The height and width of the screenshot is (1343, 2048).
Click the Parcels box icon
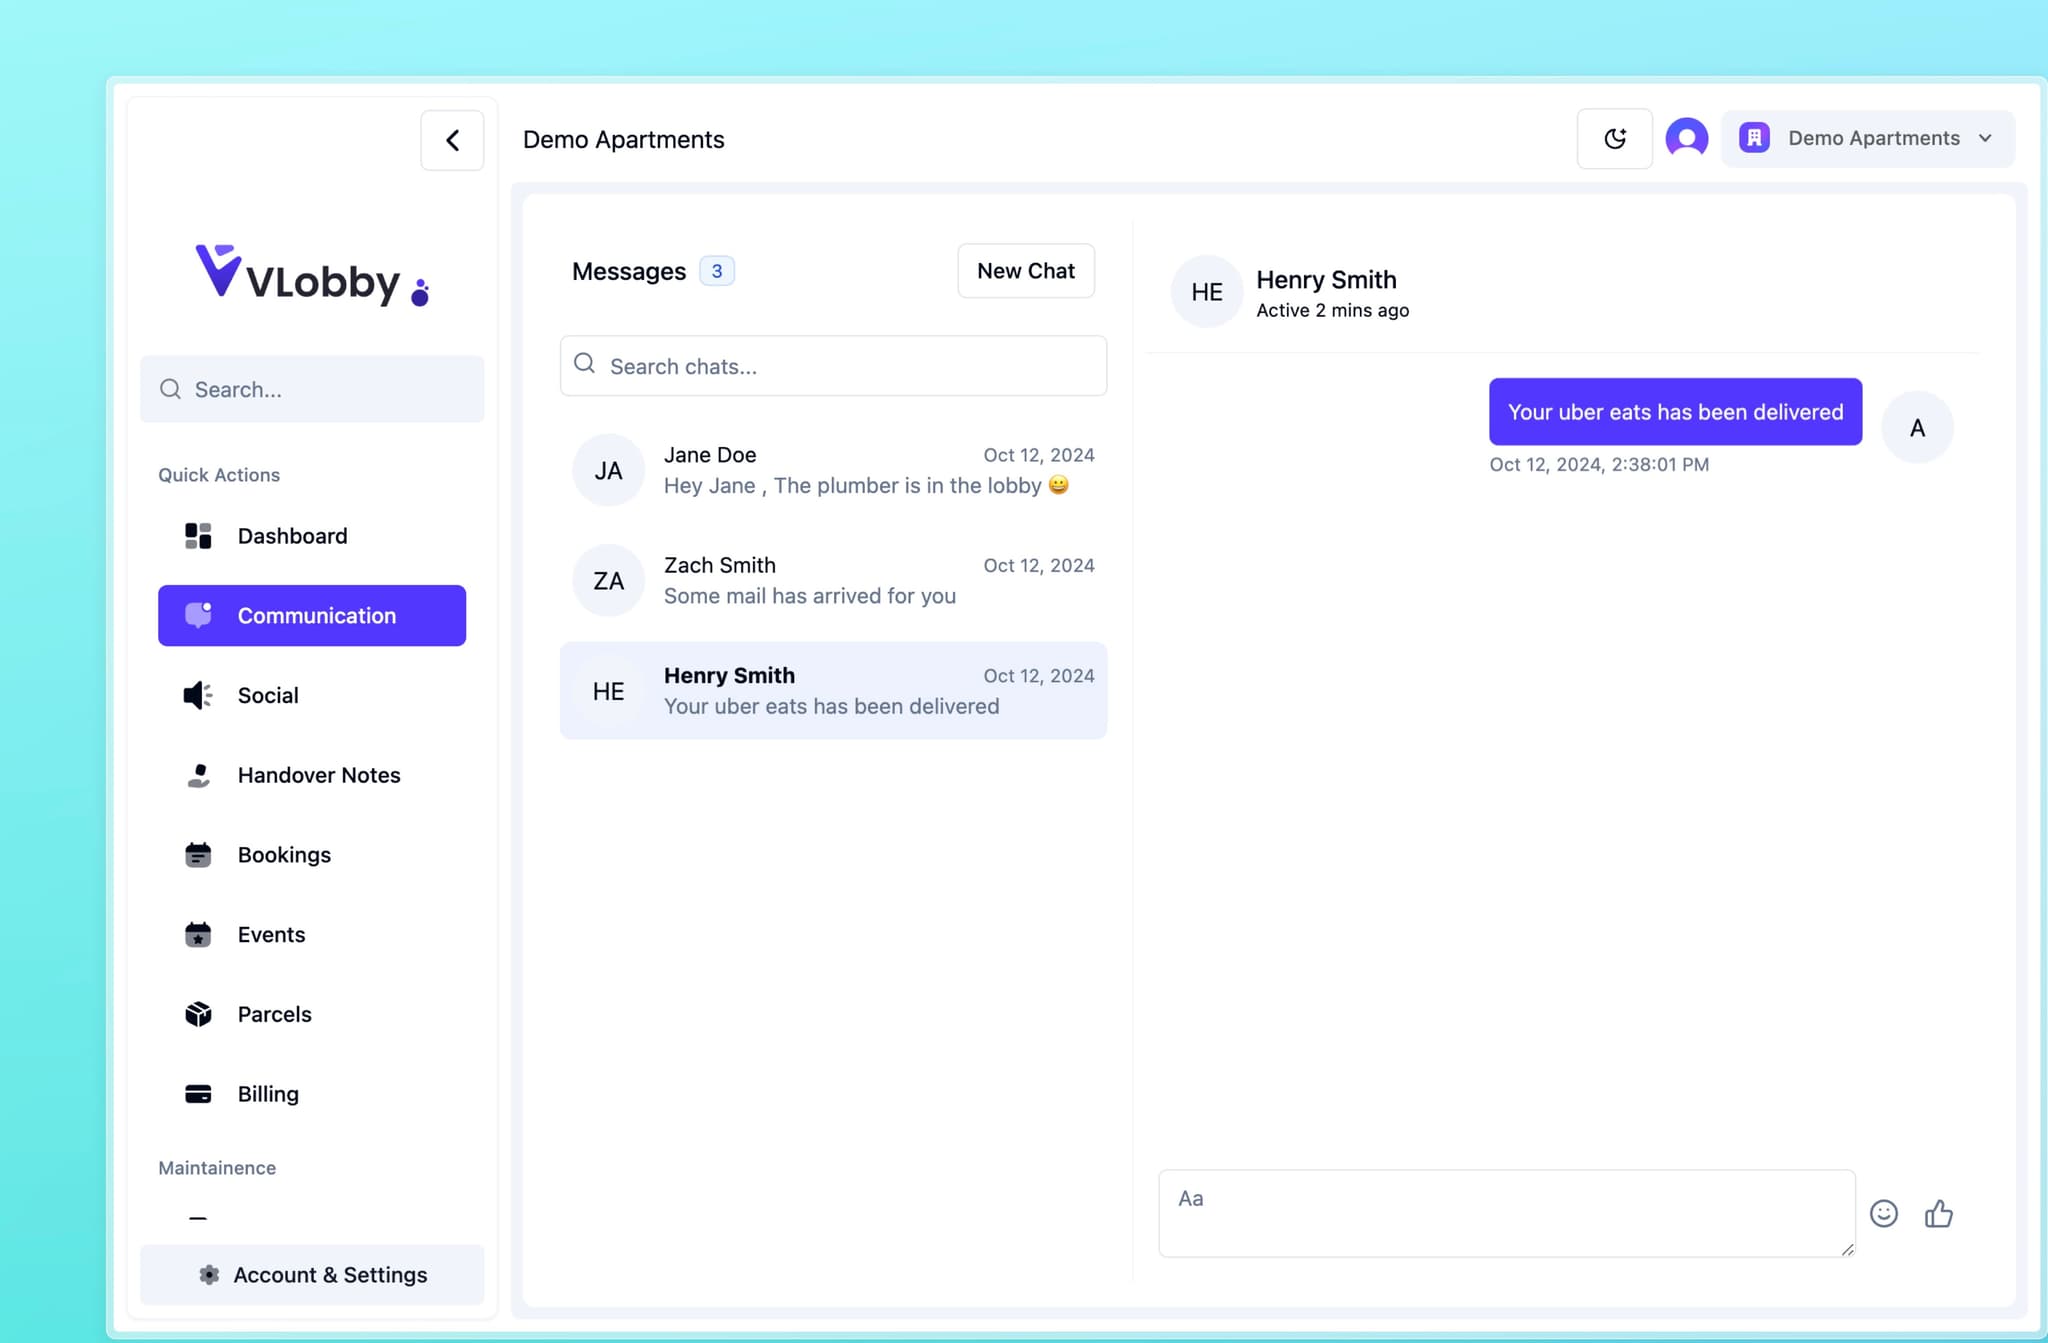[x=198, y=1014]
